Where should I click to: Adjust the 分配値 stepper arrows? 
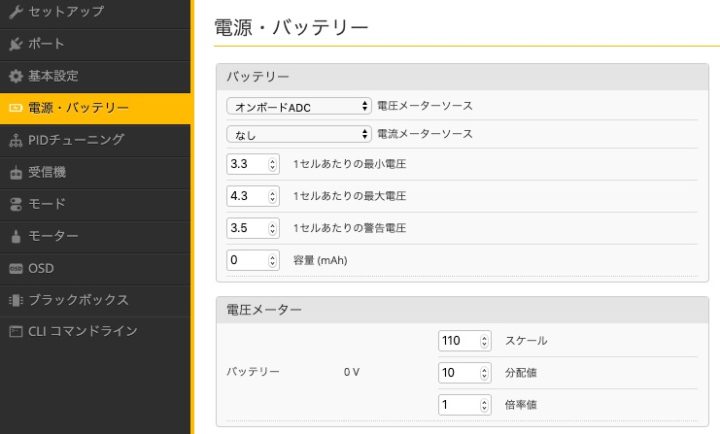(x=485, y=373)
